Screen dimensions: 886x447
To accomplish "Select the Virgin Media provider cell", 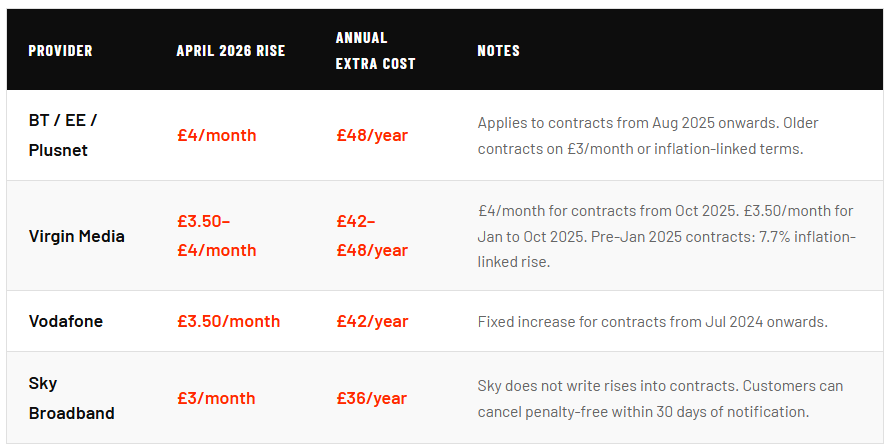I will (77, 236).
